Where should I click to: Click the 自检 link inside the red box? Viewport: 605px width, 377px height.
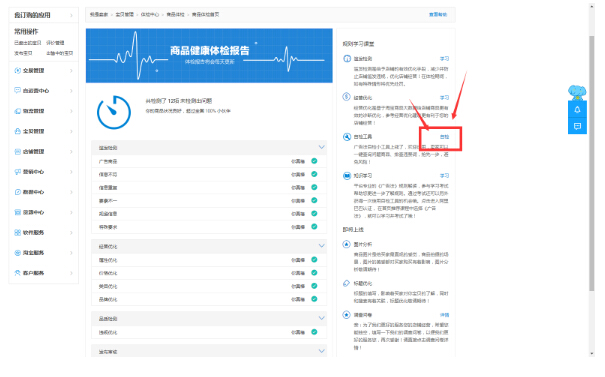tap(444, 137)
